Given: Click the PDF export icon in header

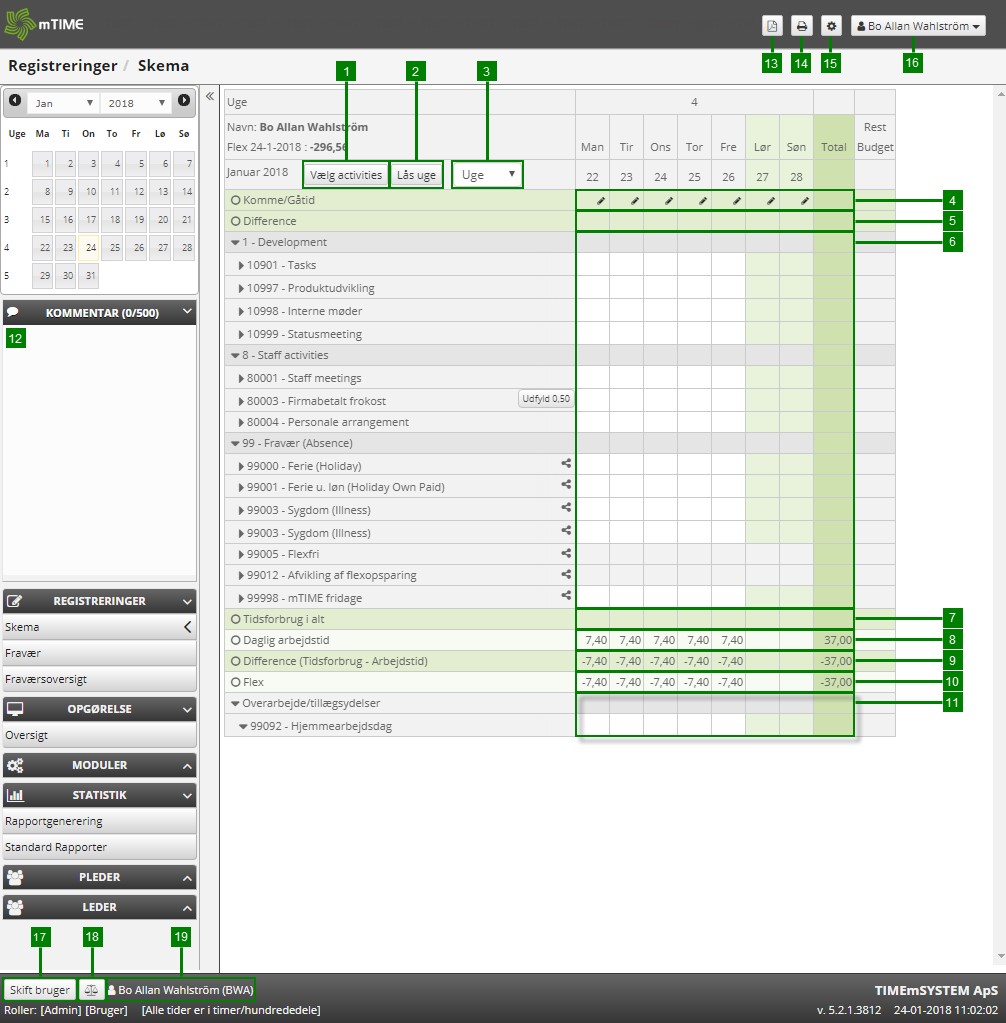Looking at the screenshot, I should click(771, 27).
